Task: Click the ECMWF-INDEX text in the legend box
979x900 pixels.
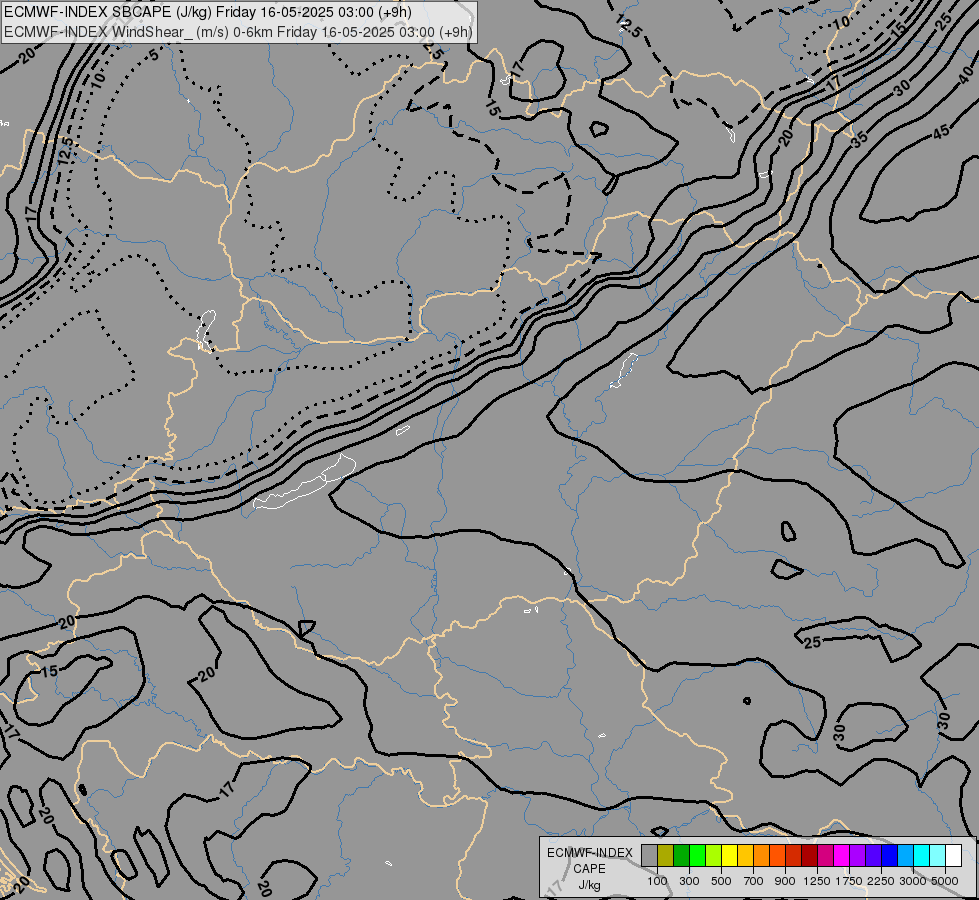Action: (x=589, y=853)
